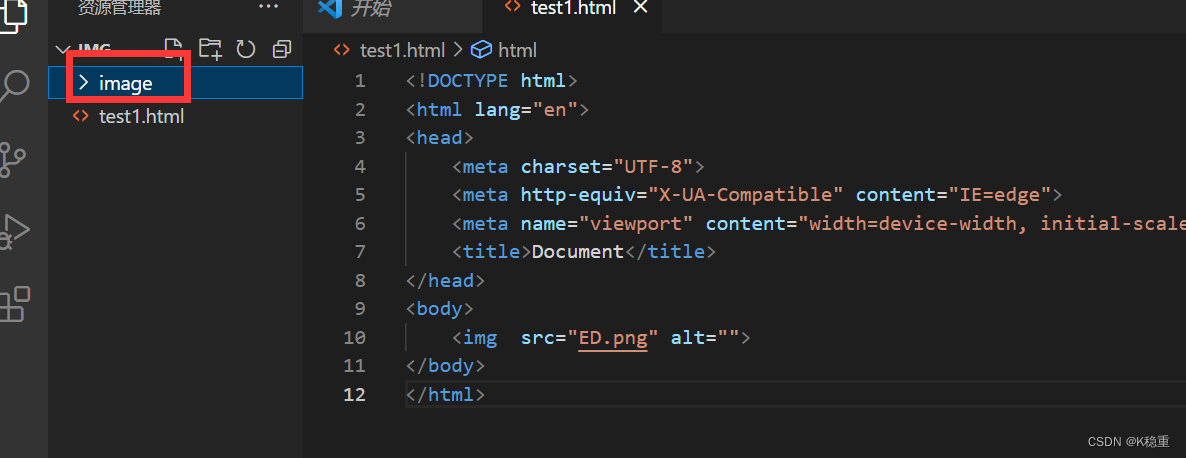Switch to the 开始 tab
This screenshot has height=458, width=1186.
point(356,8)
